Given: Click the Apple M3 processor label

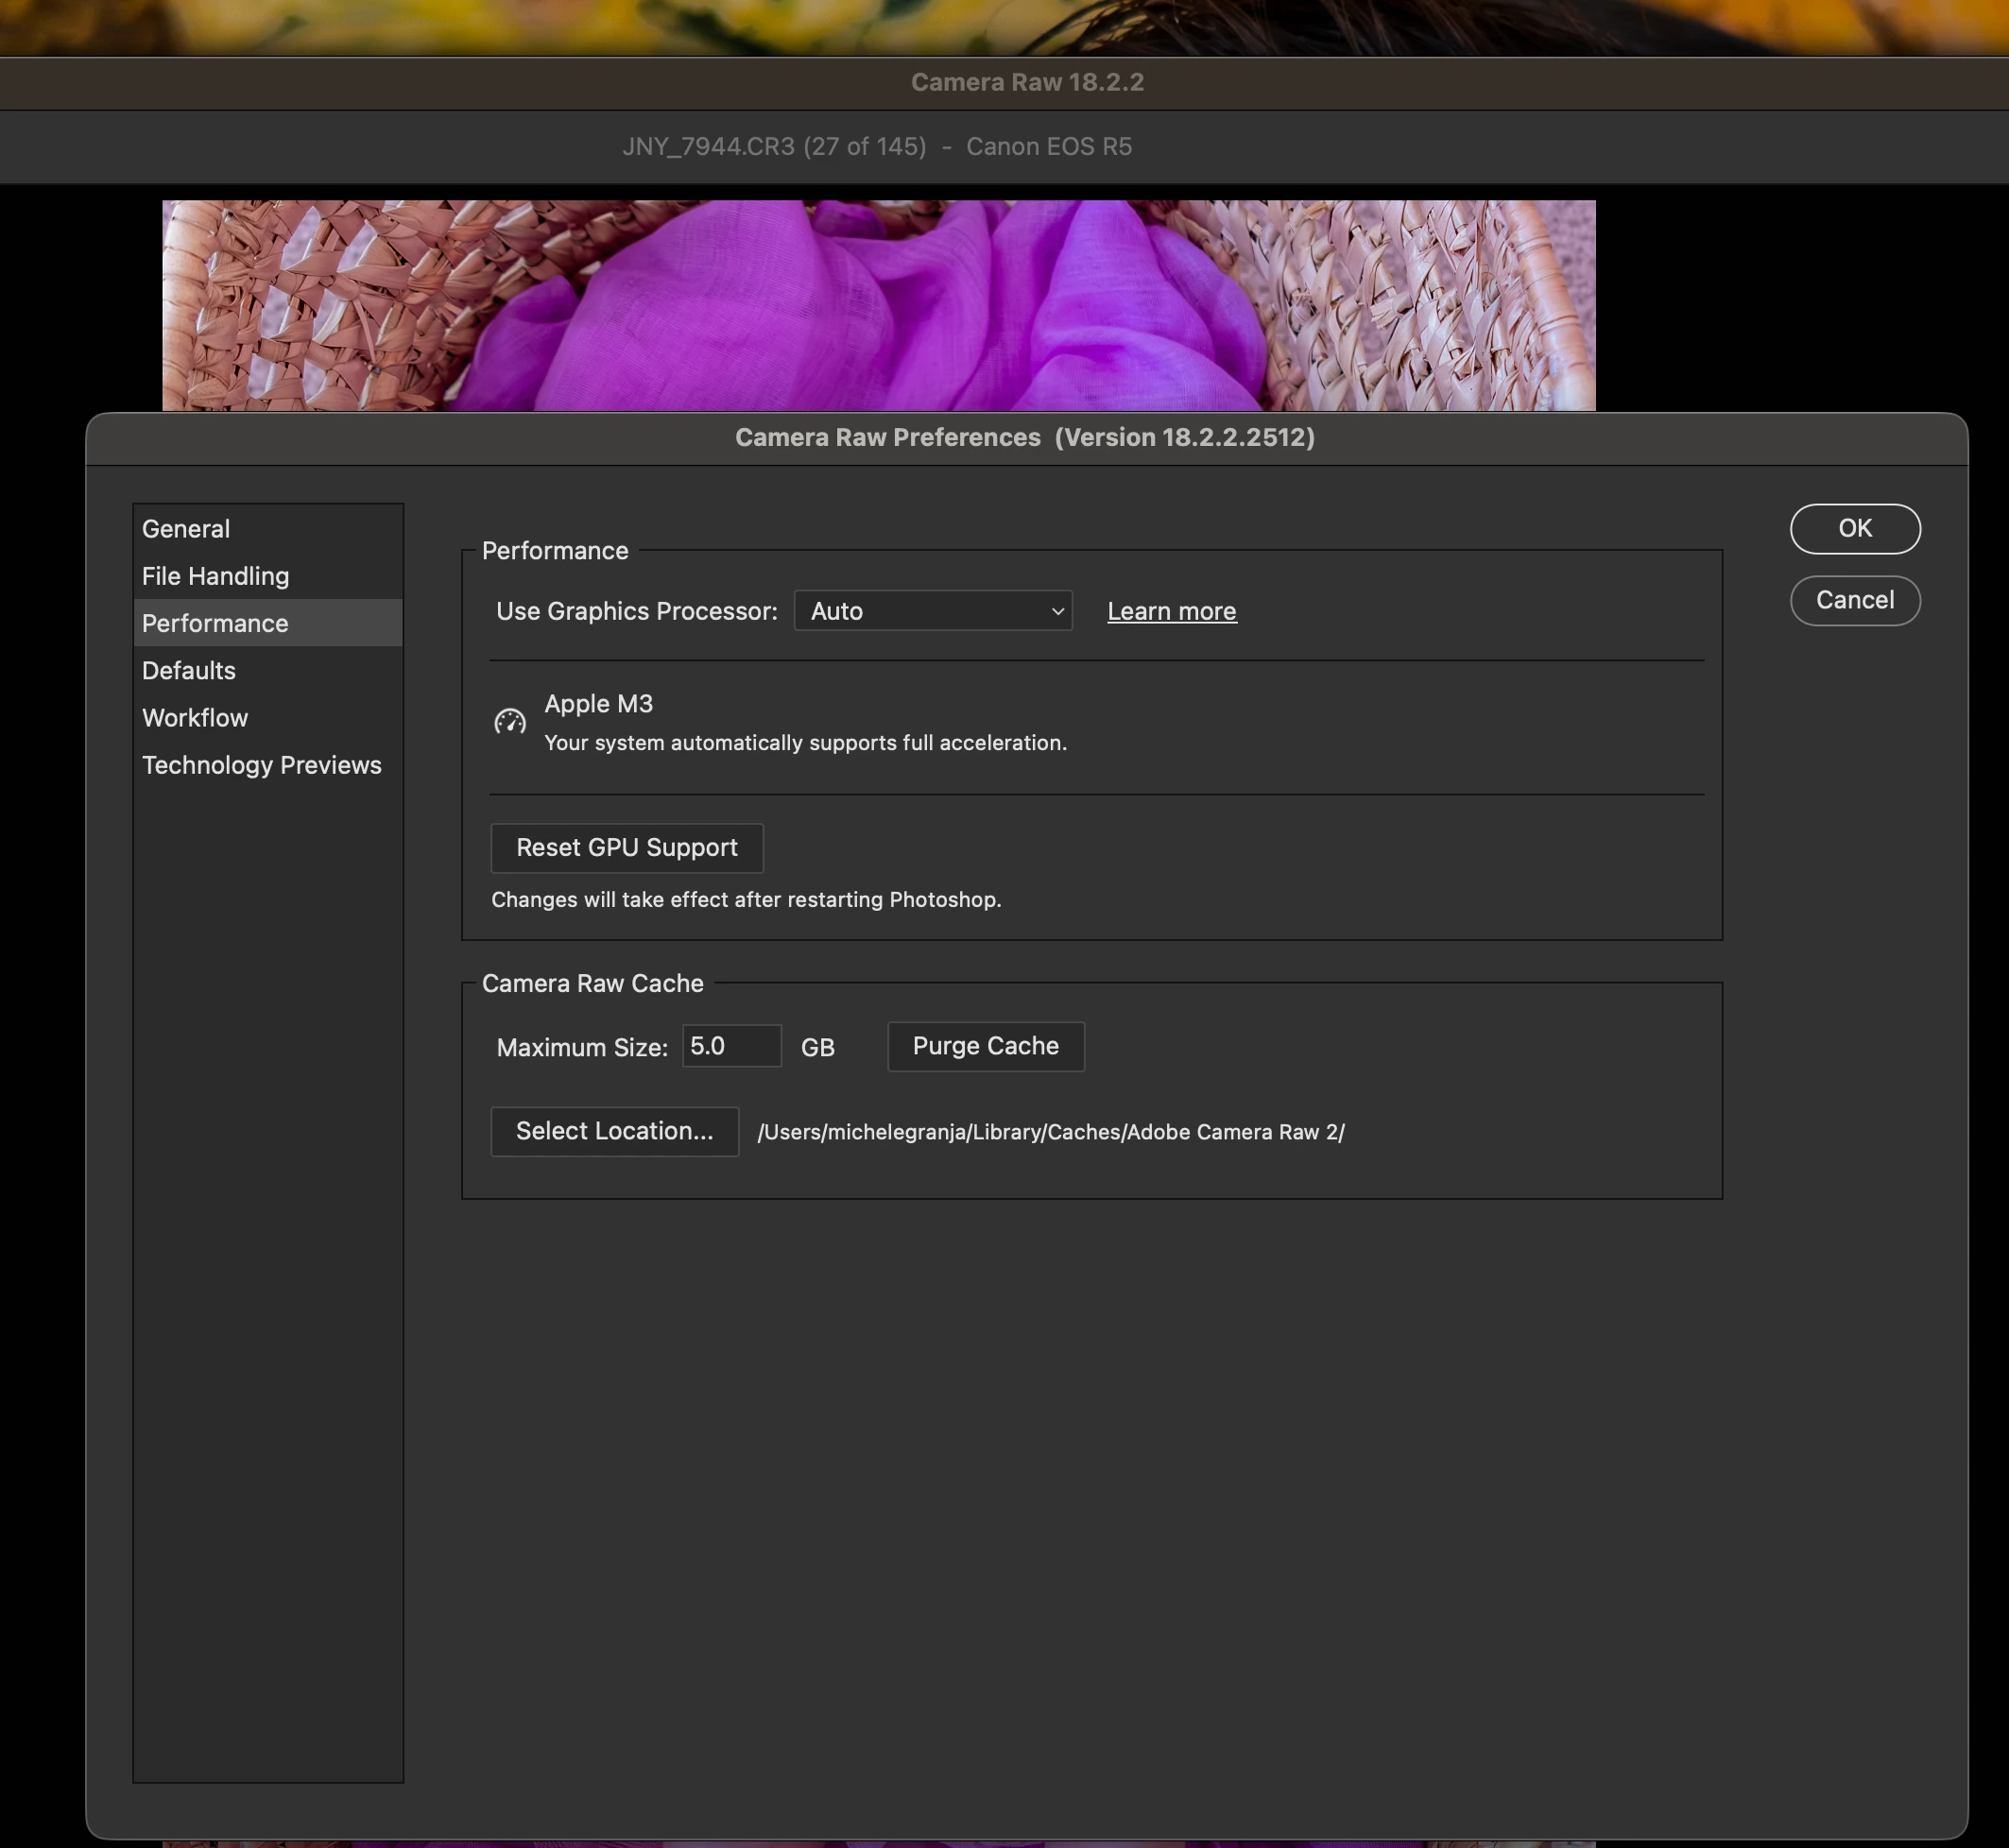Looking at the screenshot, I should coord(598,704).
